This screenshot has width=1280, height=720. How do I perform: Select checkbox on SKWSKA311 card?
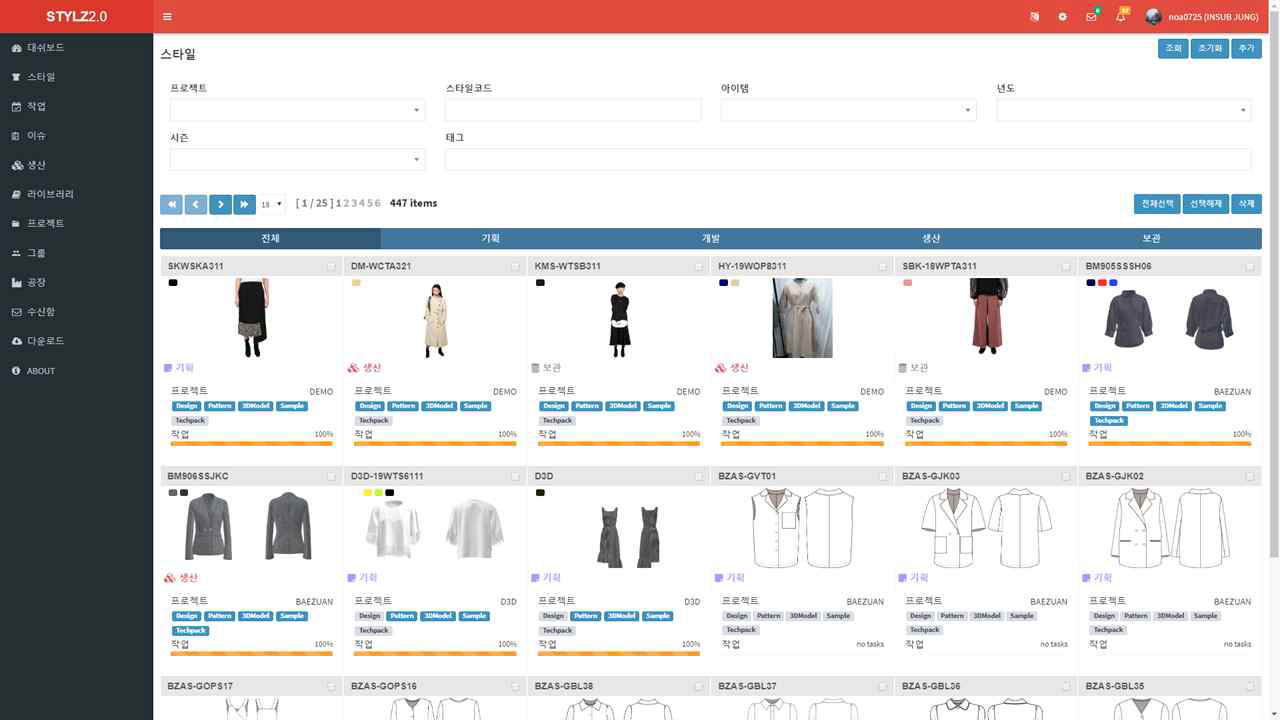click(332, 267)
